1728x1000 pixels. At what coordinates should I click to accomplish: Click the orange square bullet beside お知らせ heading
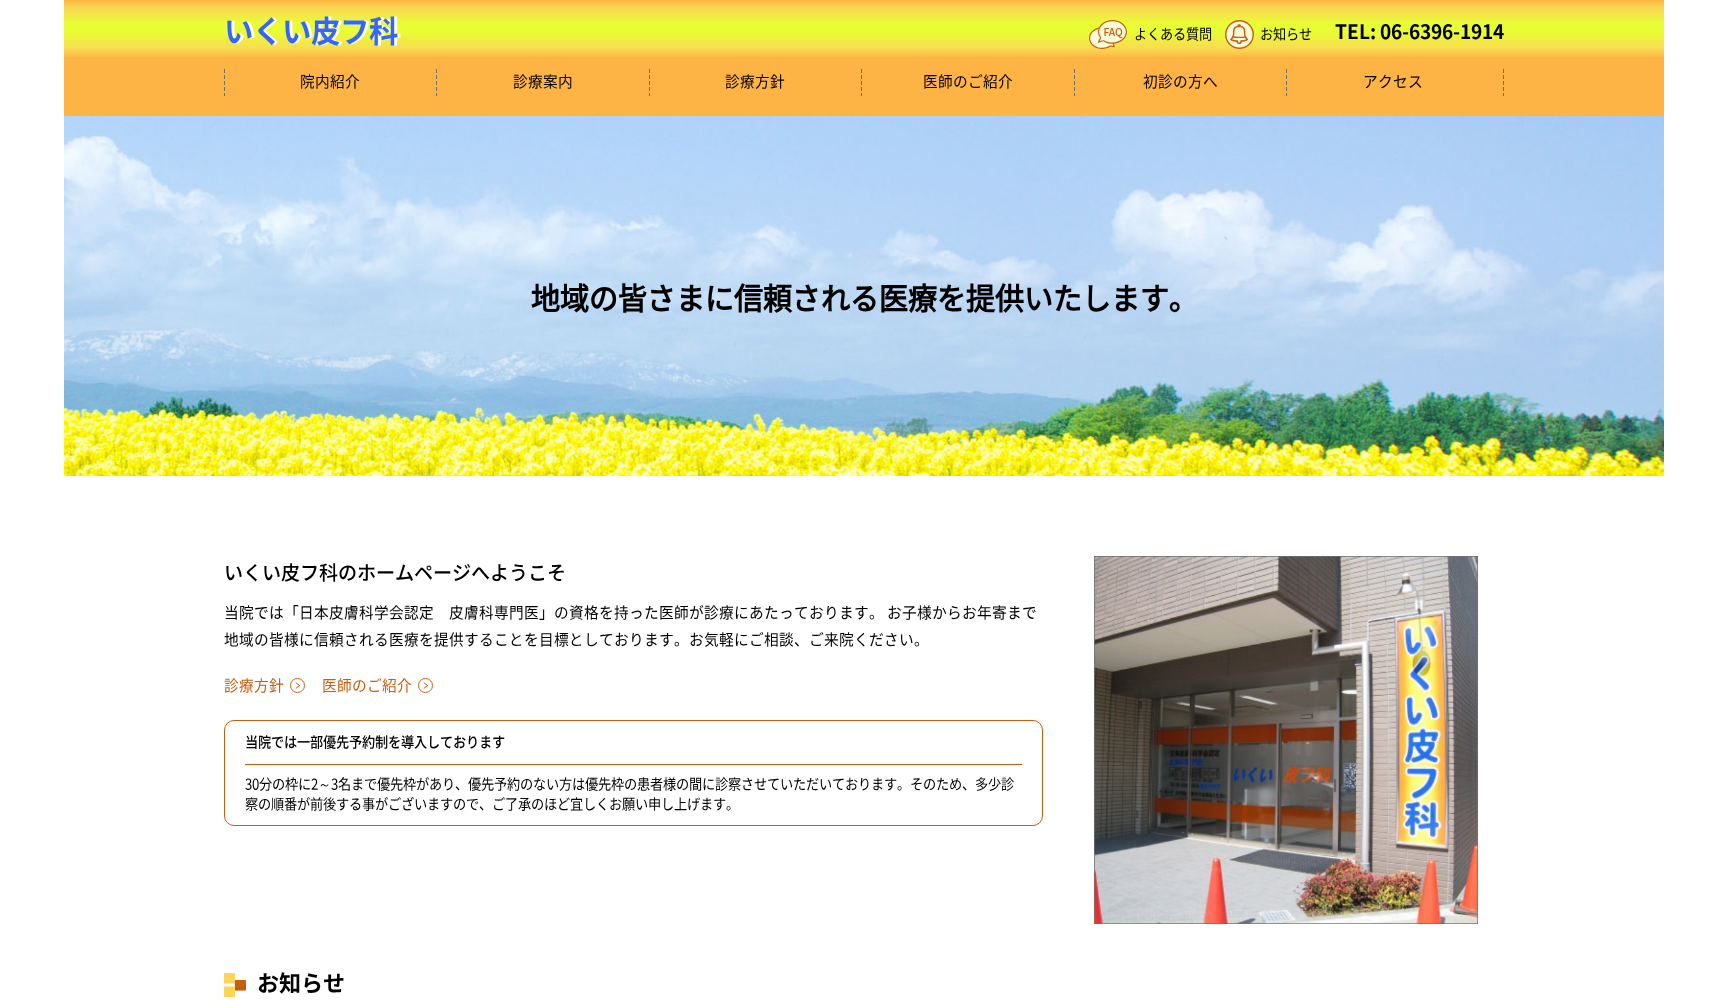[x=234, y=984]
